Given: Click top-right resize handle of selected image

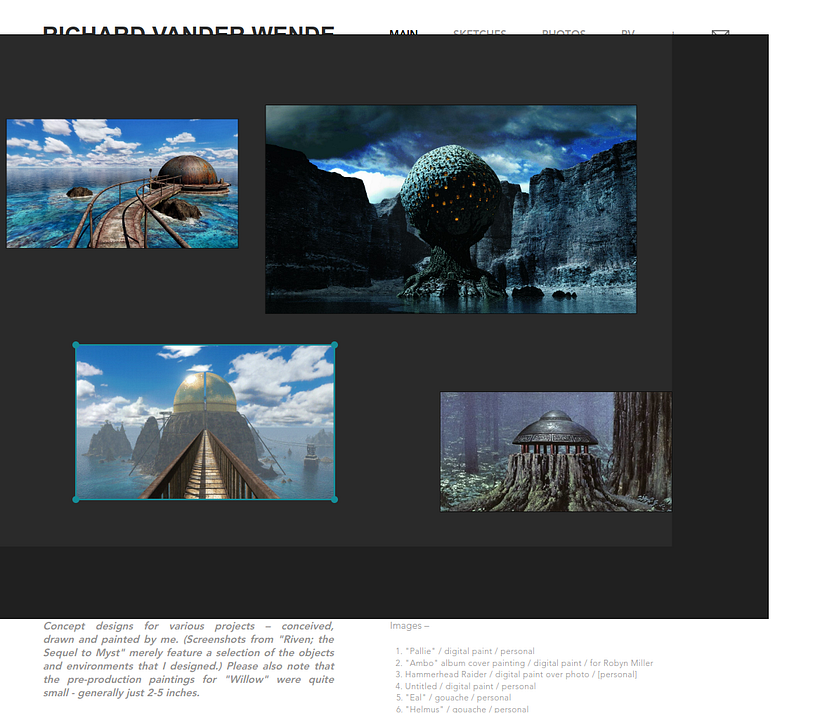Looking at the screenshot, I should (334, 346).
